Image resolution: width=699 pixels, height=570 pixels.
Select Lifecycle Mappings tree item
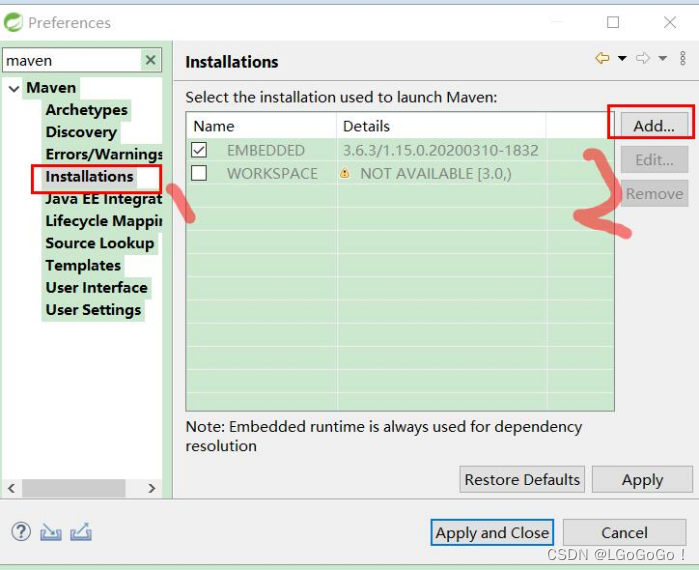pyautogui.click(x=104, y=221)
